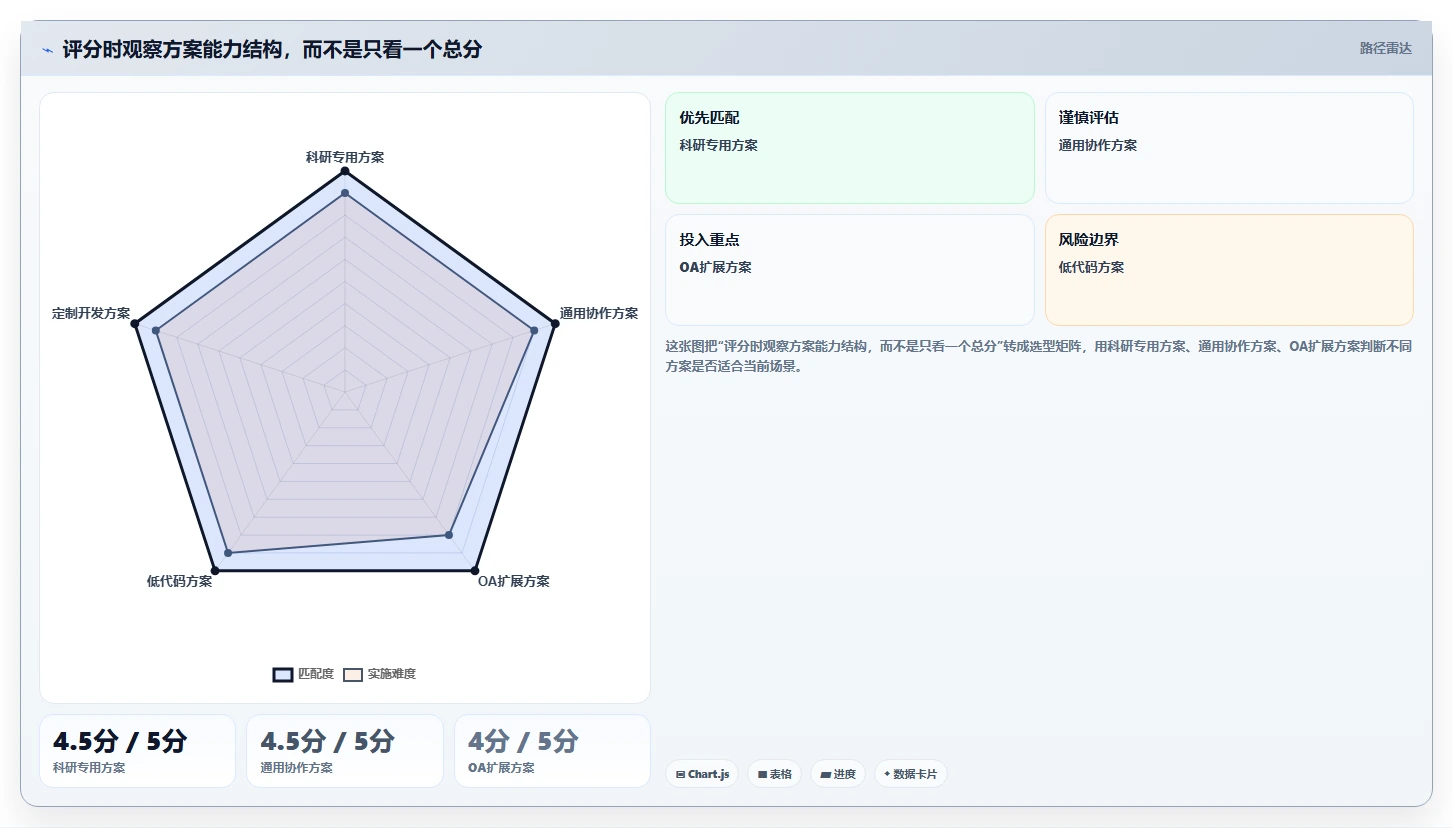
Task: Click the 实施难度 legend color box
Action: click(x=353, y=674)
